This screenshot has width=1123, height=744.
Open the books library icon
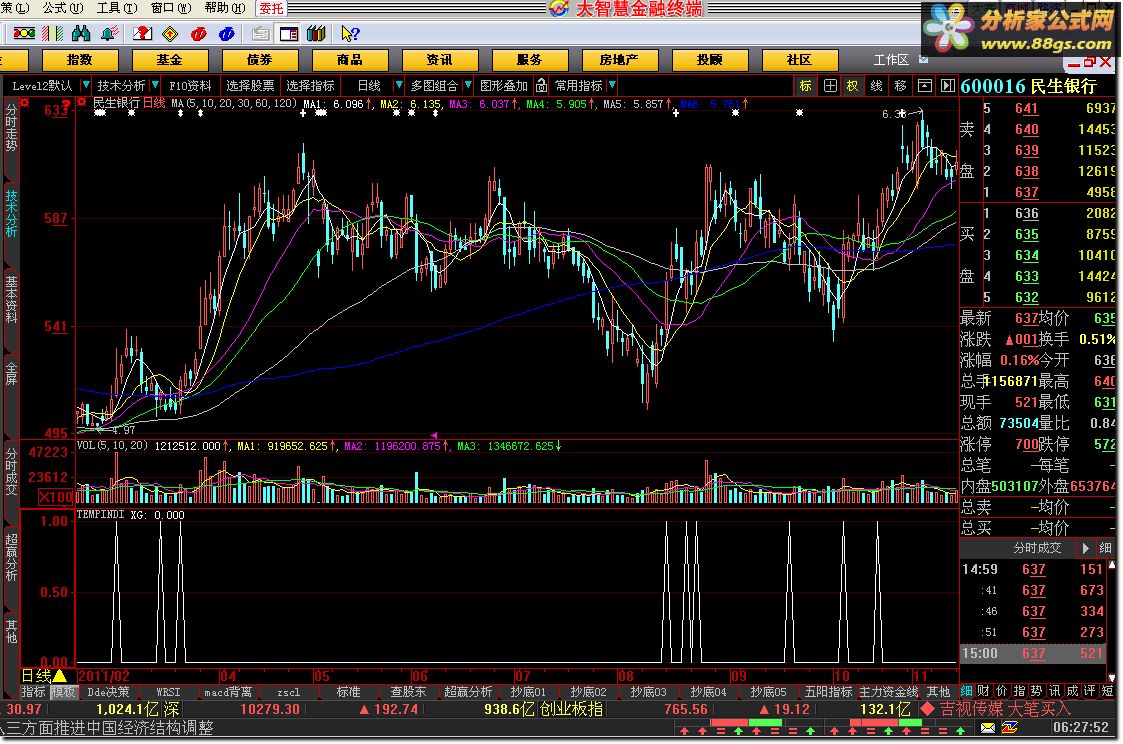316,33
